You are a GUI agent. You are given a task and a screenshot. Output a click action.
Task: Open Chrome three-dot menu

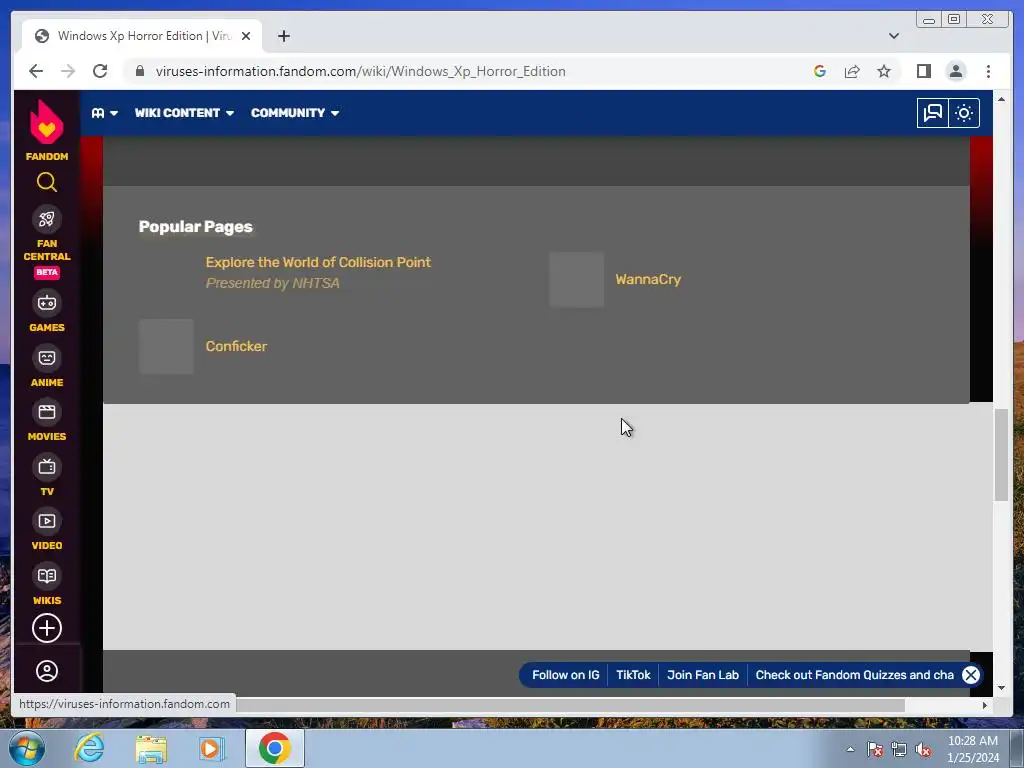click(988, 71)
